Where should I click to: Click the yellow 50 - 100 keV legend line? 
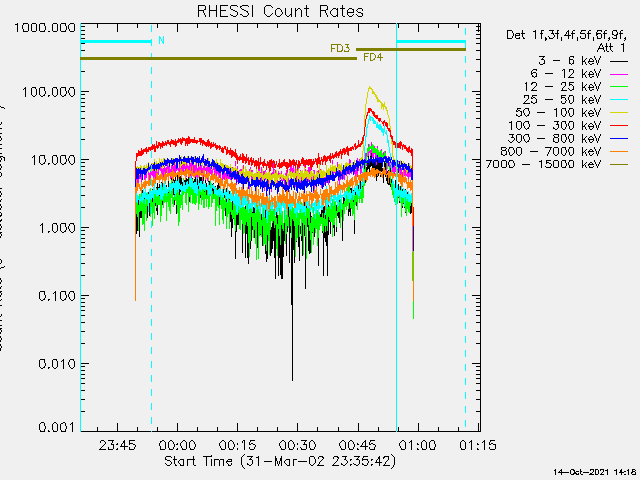point(619,113)
